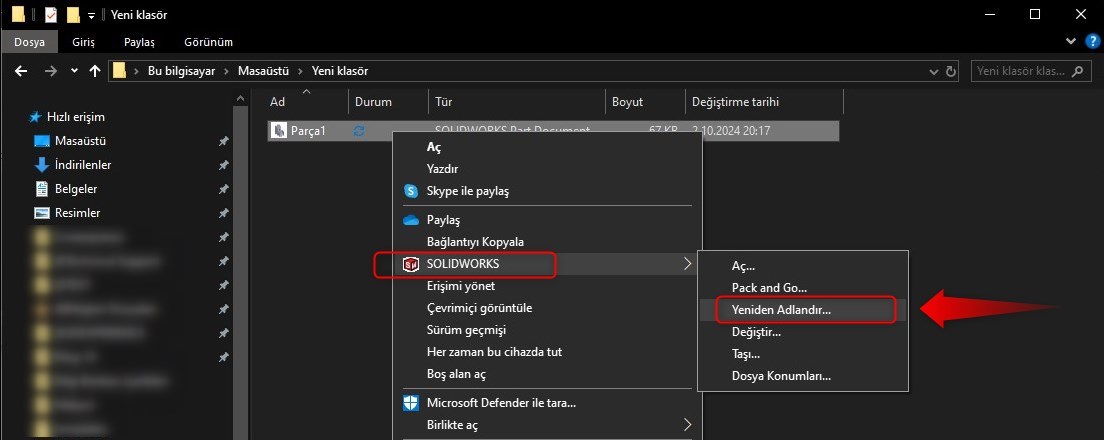1104x440 pixels.
Task: Open Quick Access Toolbar customize dropdown
Action: click(92, 15)
